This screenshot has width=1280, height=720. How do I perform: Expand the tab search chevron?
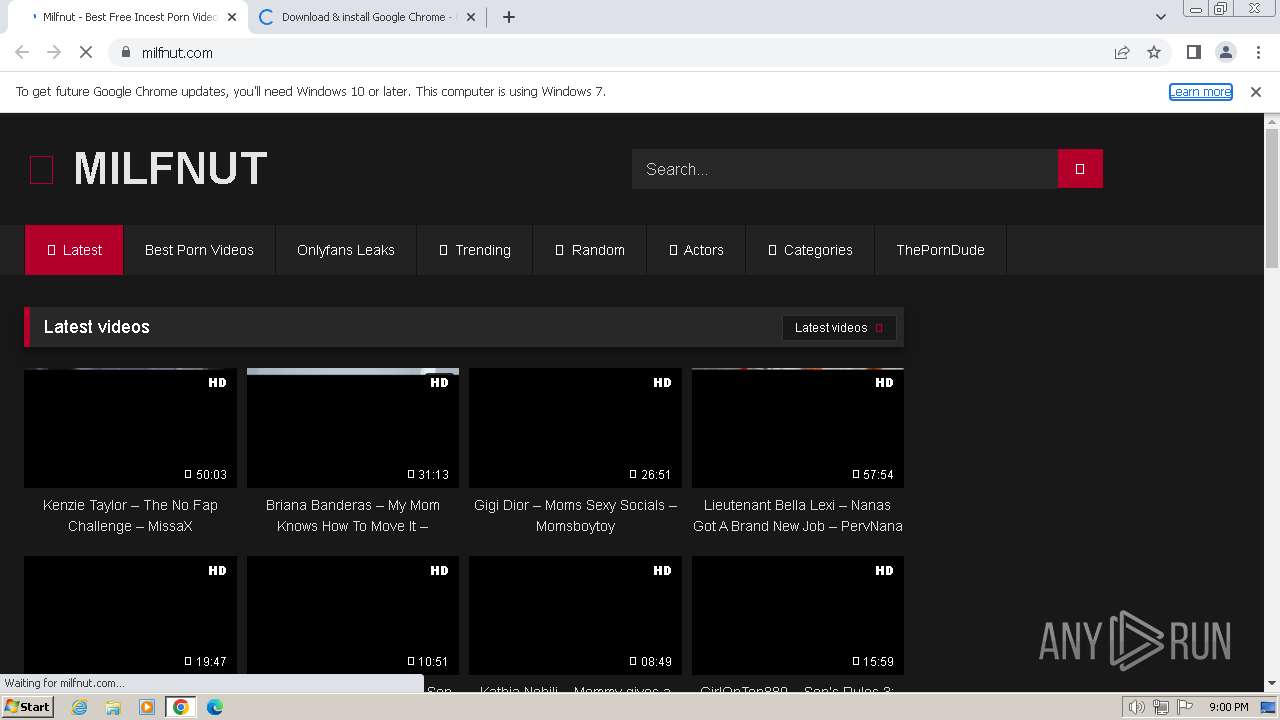click(1160, 17)
